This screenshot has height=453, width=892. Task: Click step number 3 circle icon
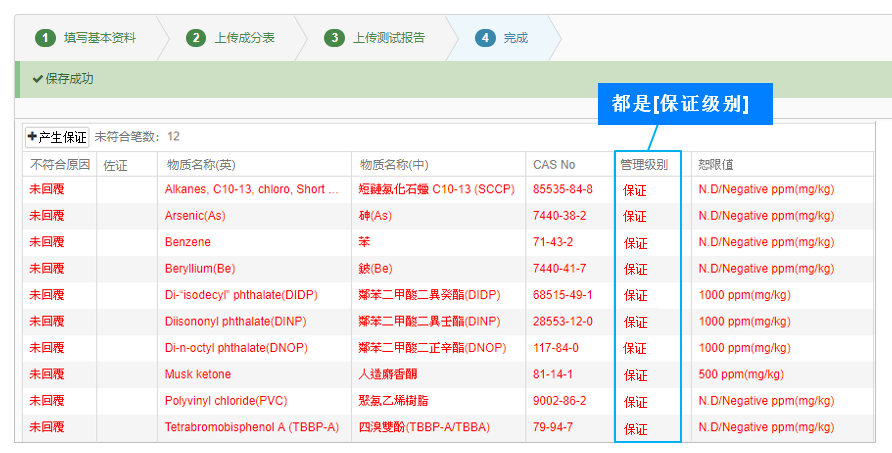click(x=334, y=38)
